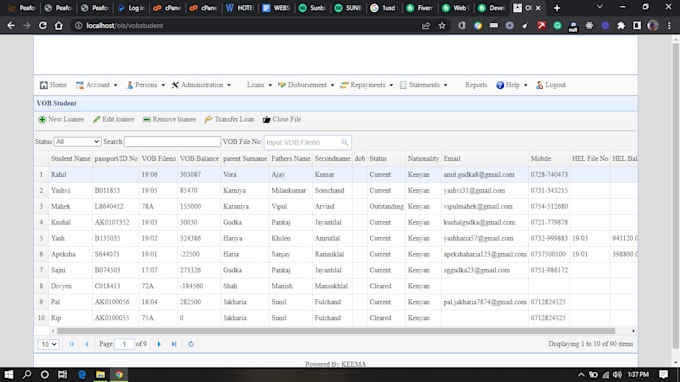Click the horizontal scrollbar of the grid
This screenshot has height=382, width=680.
click(x=336, y=331)
